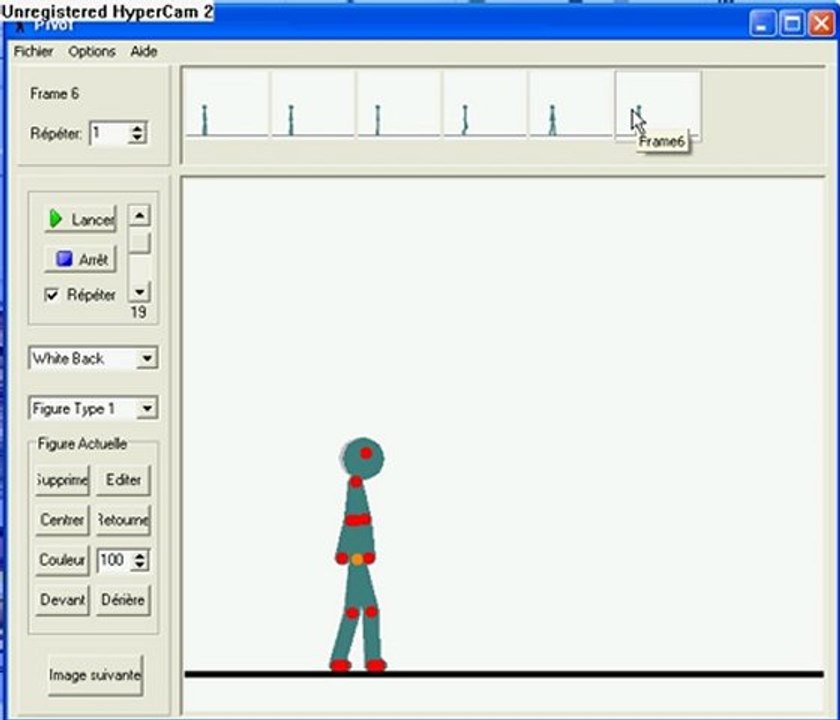This screenshot has height=720, width=840.
Task: Click the stickman's left foot handle
Action: (340, 665)
